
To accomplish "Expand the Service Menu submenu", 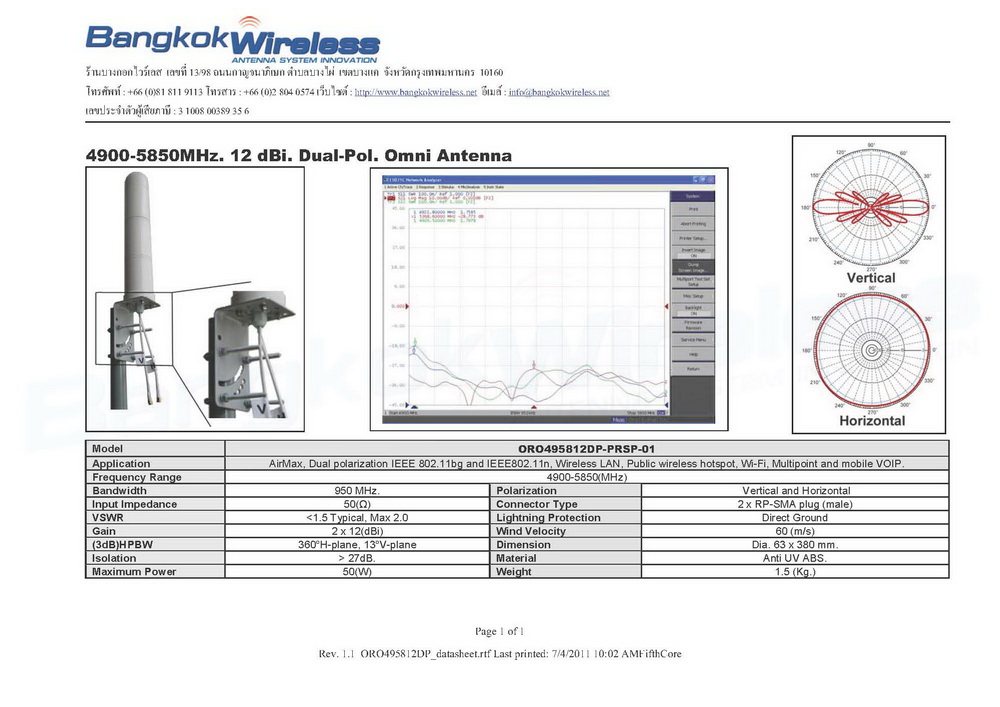I will 692,340.
